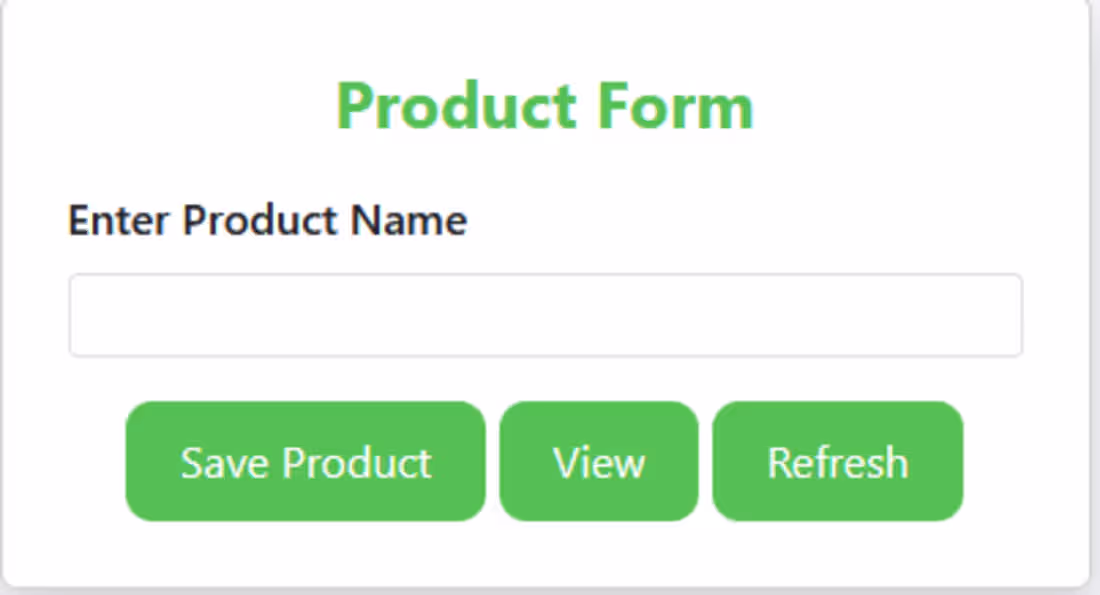This screenshot has height=595, width=1100.
Task: Select the Enter Product Name label
Action: 266,220
